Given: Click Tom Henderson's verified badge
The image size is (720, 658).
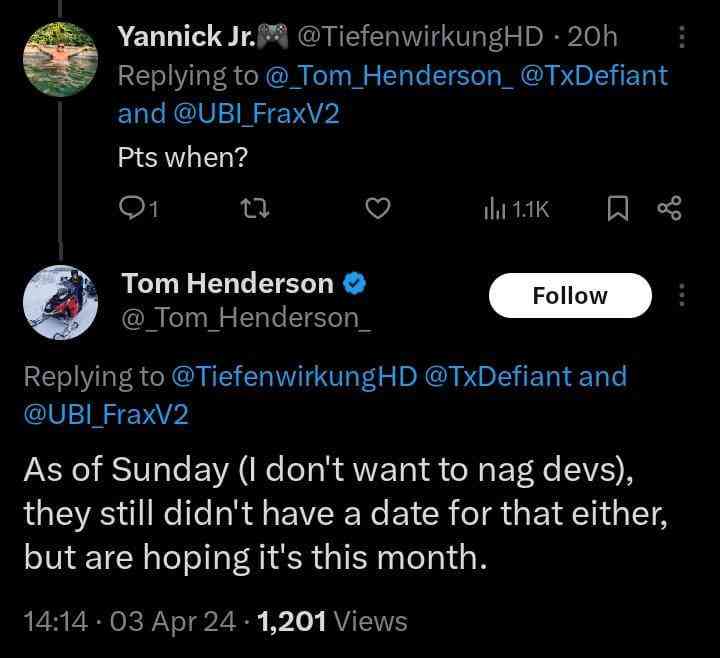Looking at the screenshot, I should click(354, 285).
